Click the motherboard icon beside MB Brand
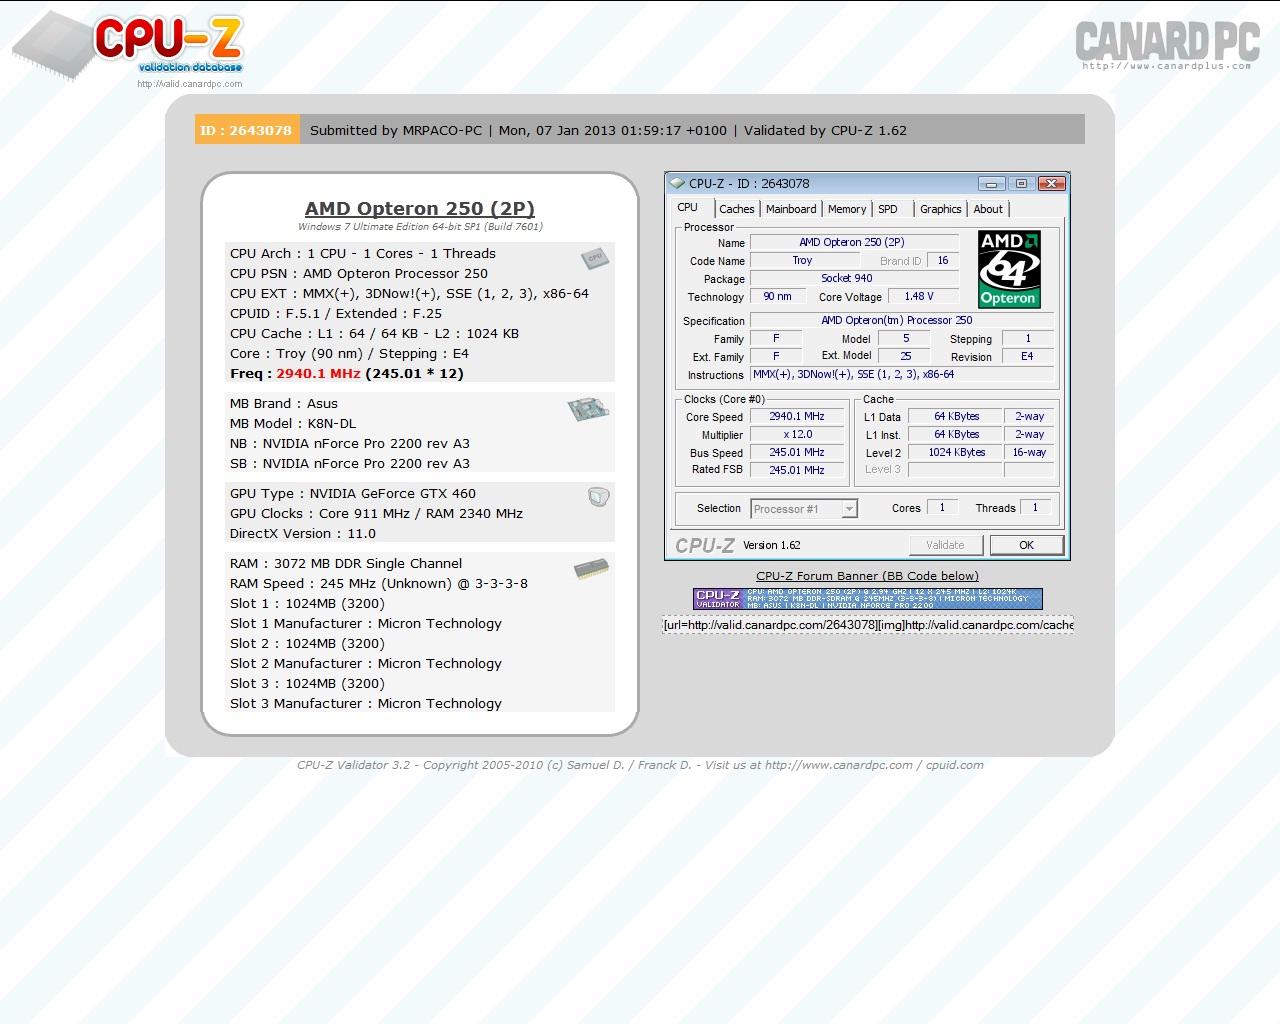The width and height of the screenshot is (1280, 1024). pyautogui.click(x=588, y=409)
